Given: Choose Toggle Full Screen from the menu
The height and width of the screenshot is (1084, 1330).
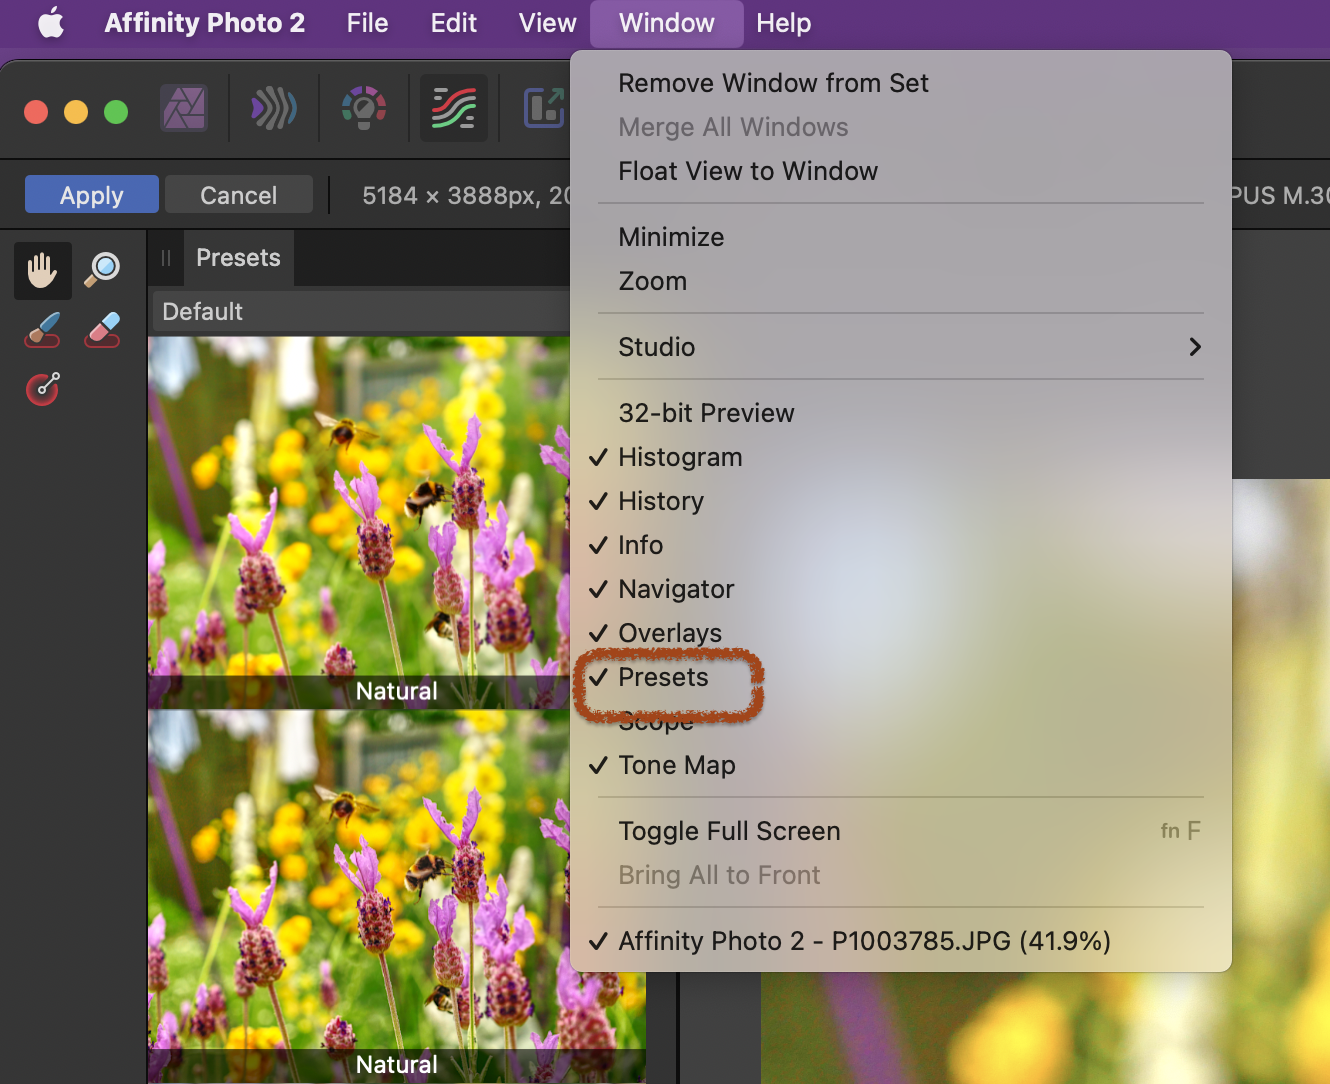Looking at the screenshot, I should point(729,831).
